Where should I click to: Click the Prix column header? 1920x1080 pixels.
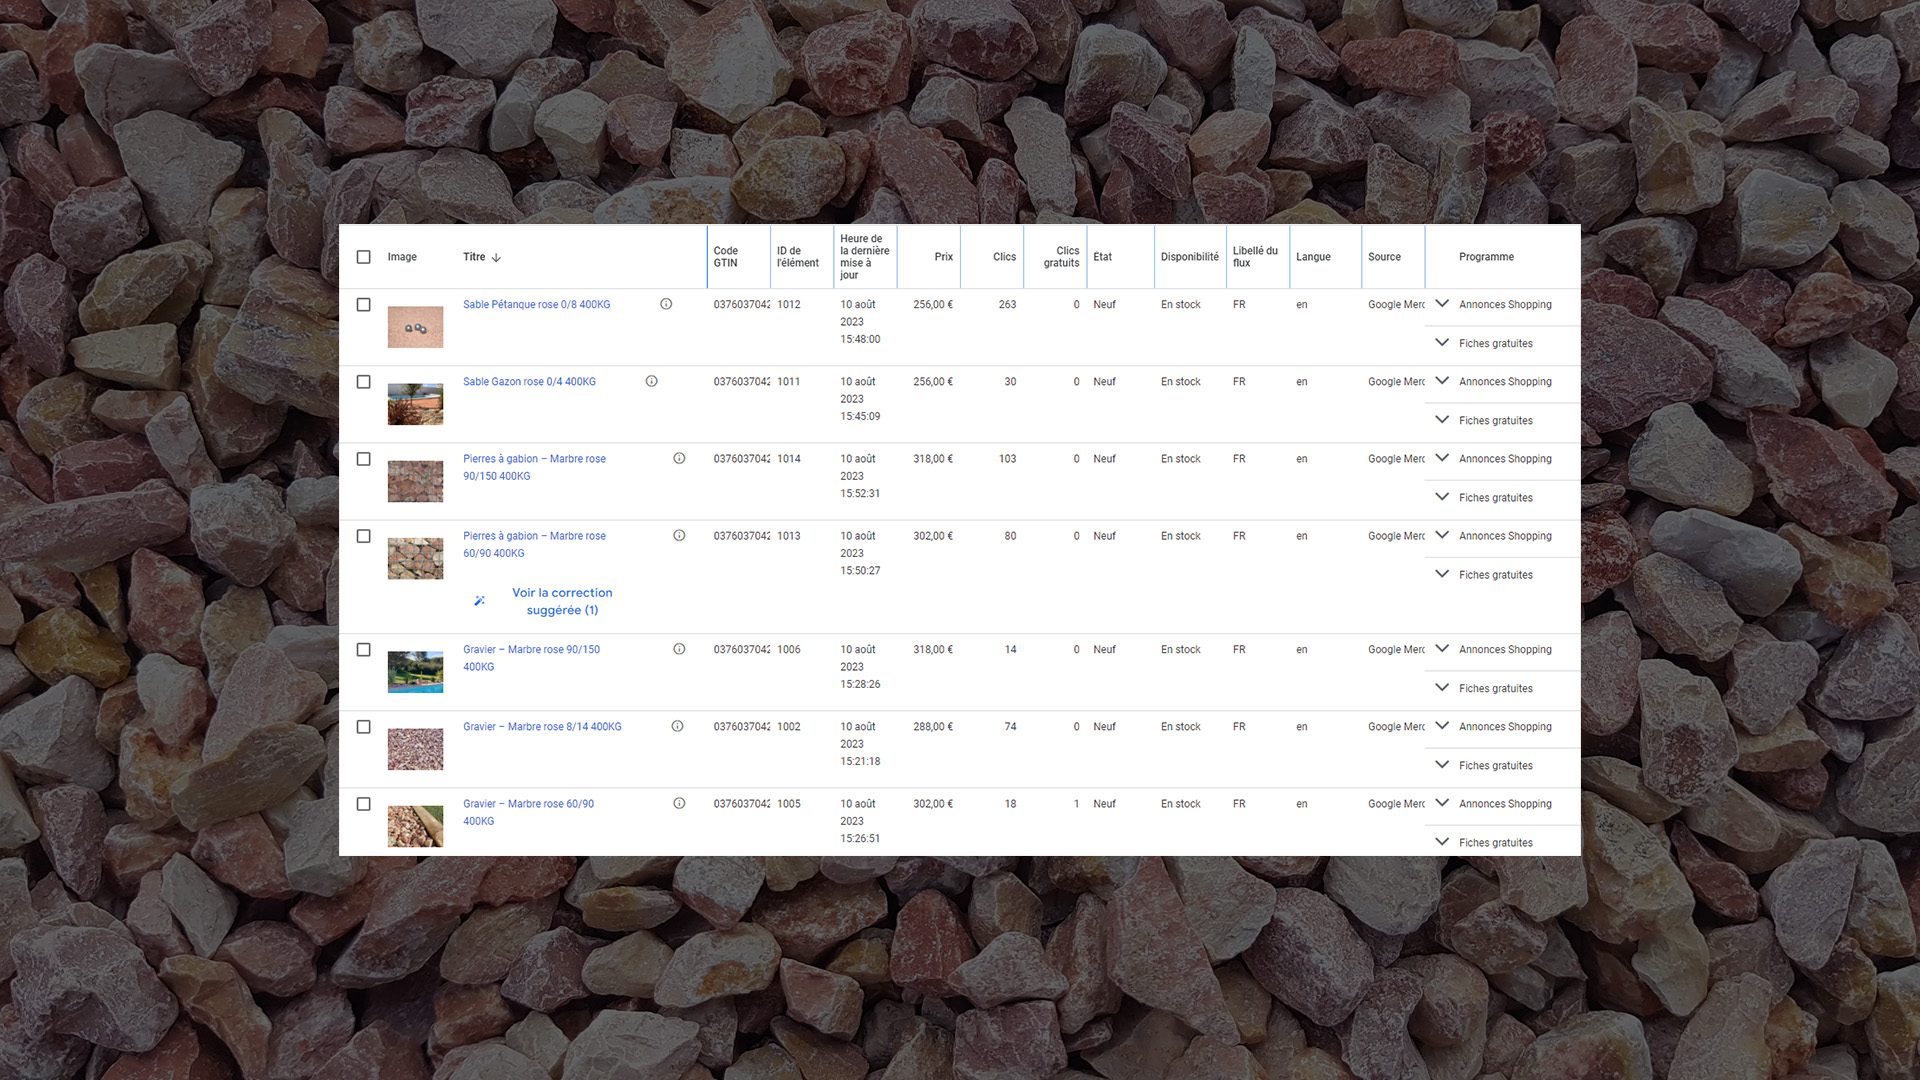pyautogui.click(x=943, y=257)
